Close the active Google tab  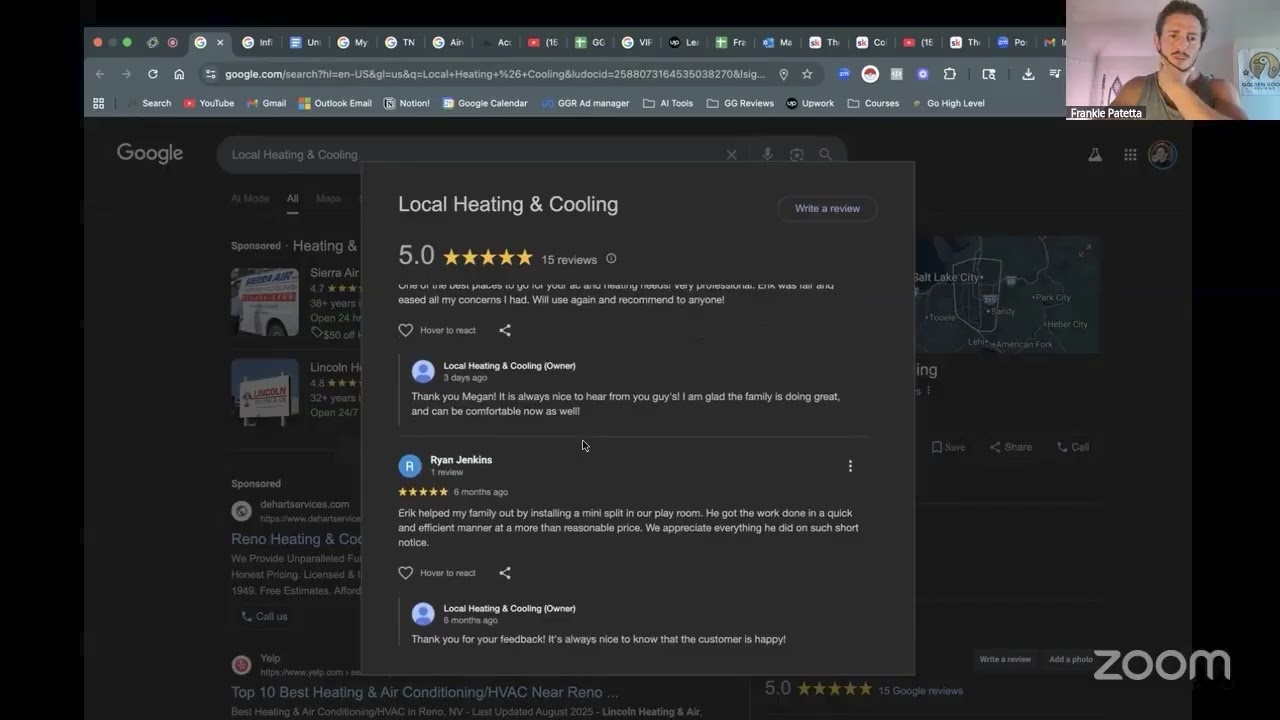click(220, 43)
